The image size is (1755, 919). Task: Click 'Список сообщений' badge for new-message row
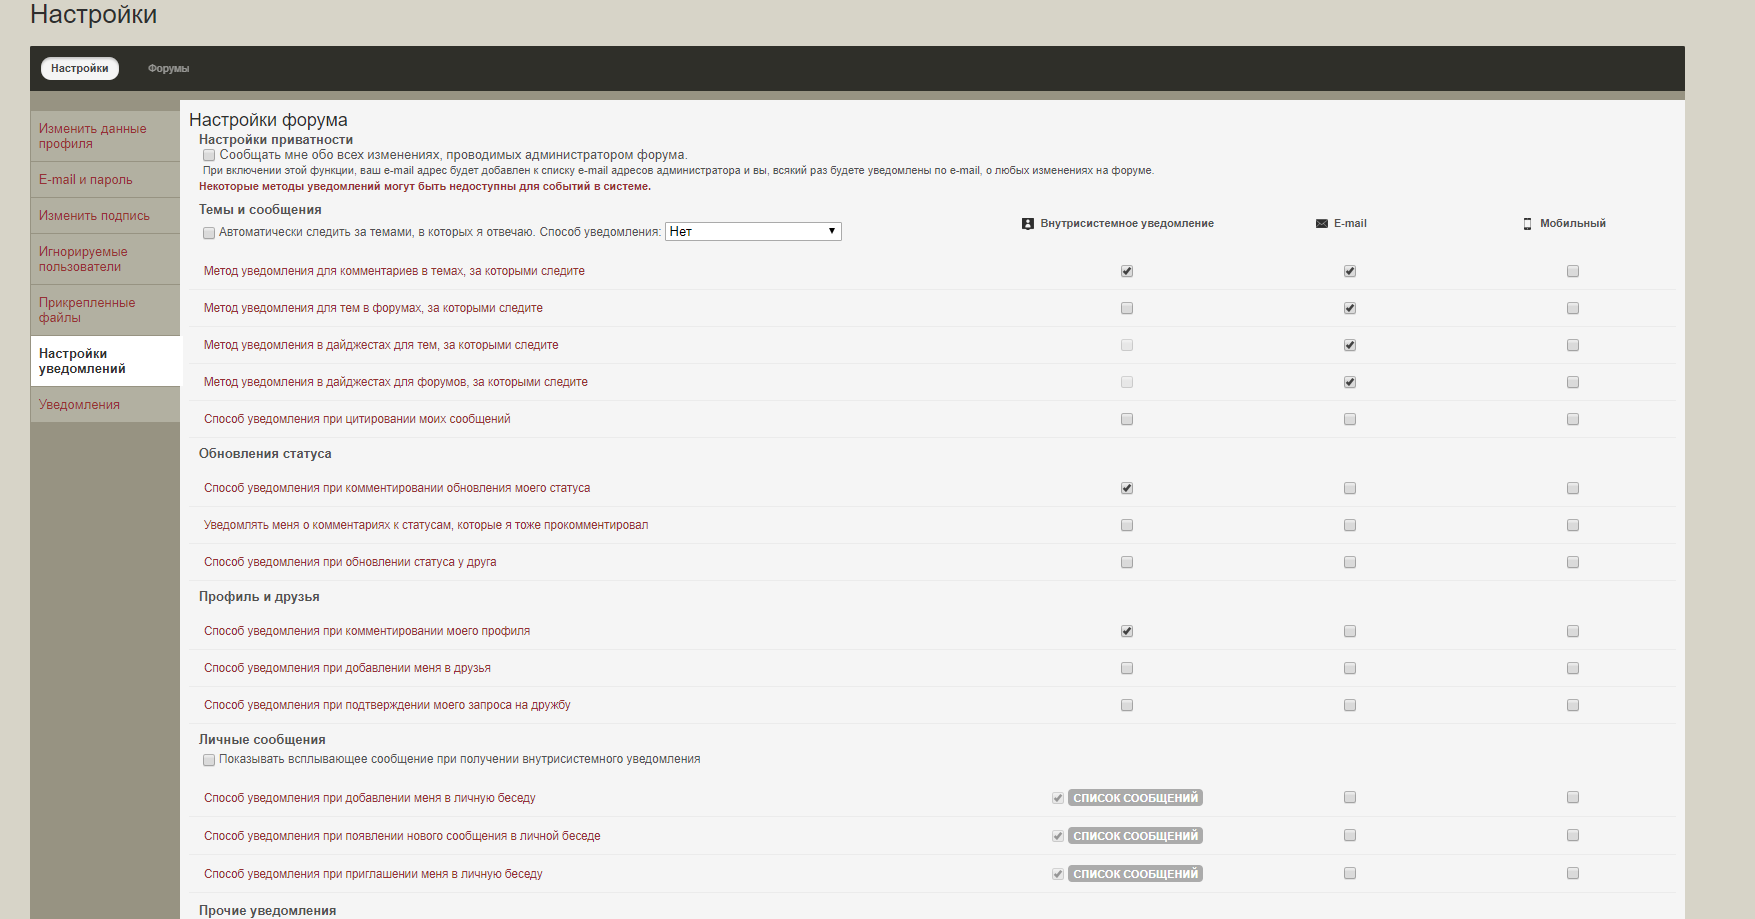click(x=1135, y=836)
